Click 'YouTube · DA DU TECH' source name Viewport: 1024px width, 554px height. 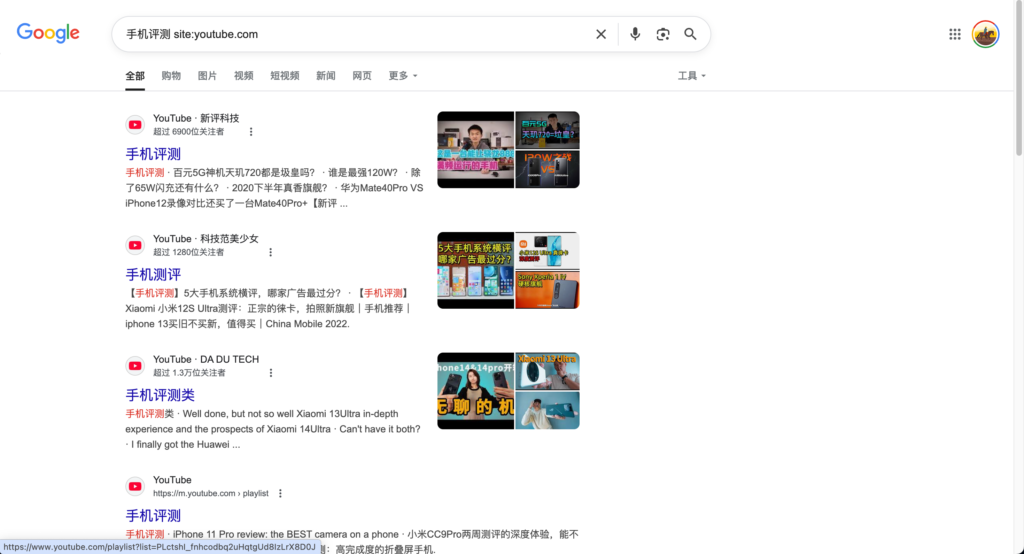coord(206,359)
